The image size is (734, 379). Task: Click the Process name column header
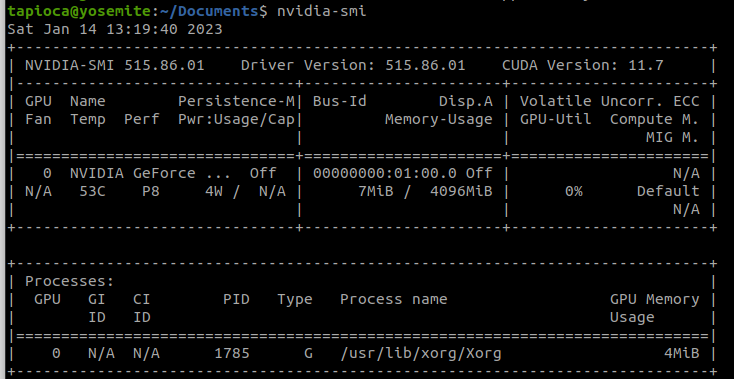(394, 299)
